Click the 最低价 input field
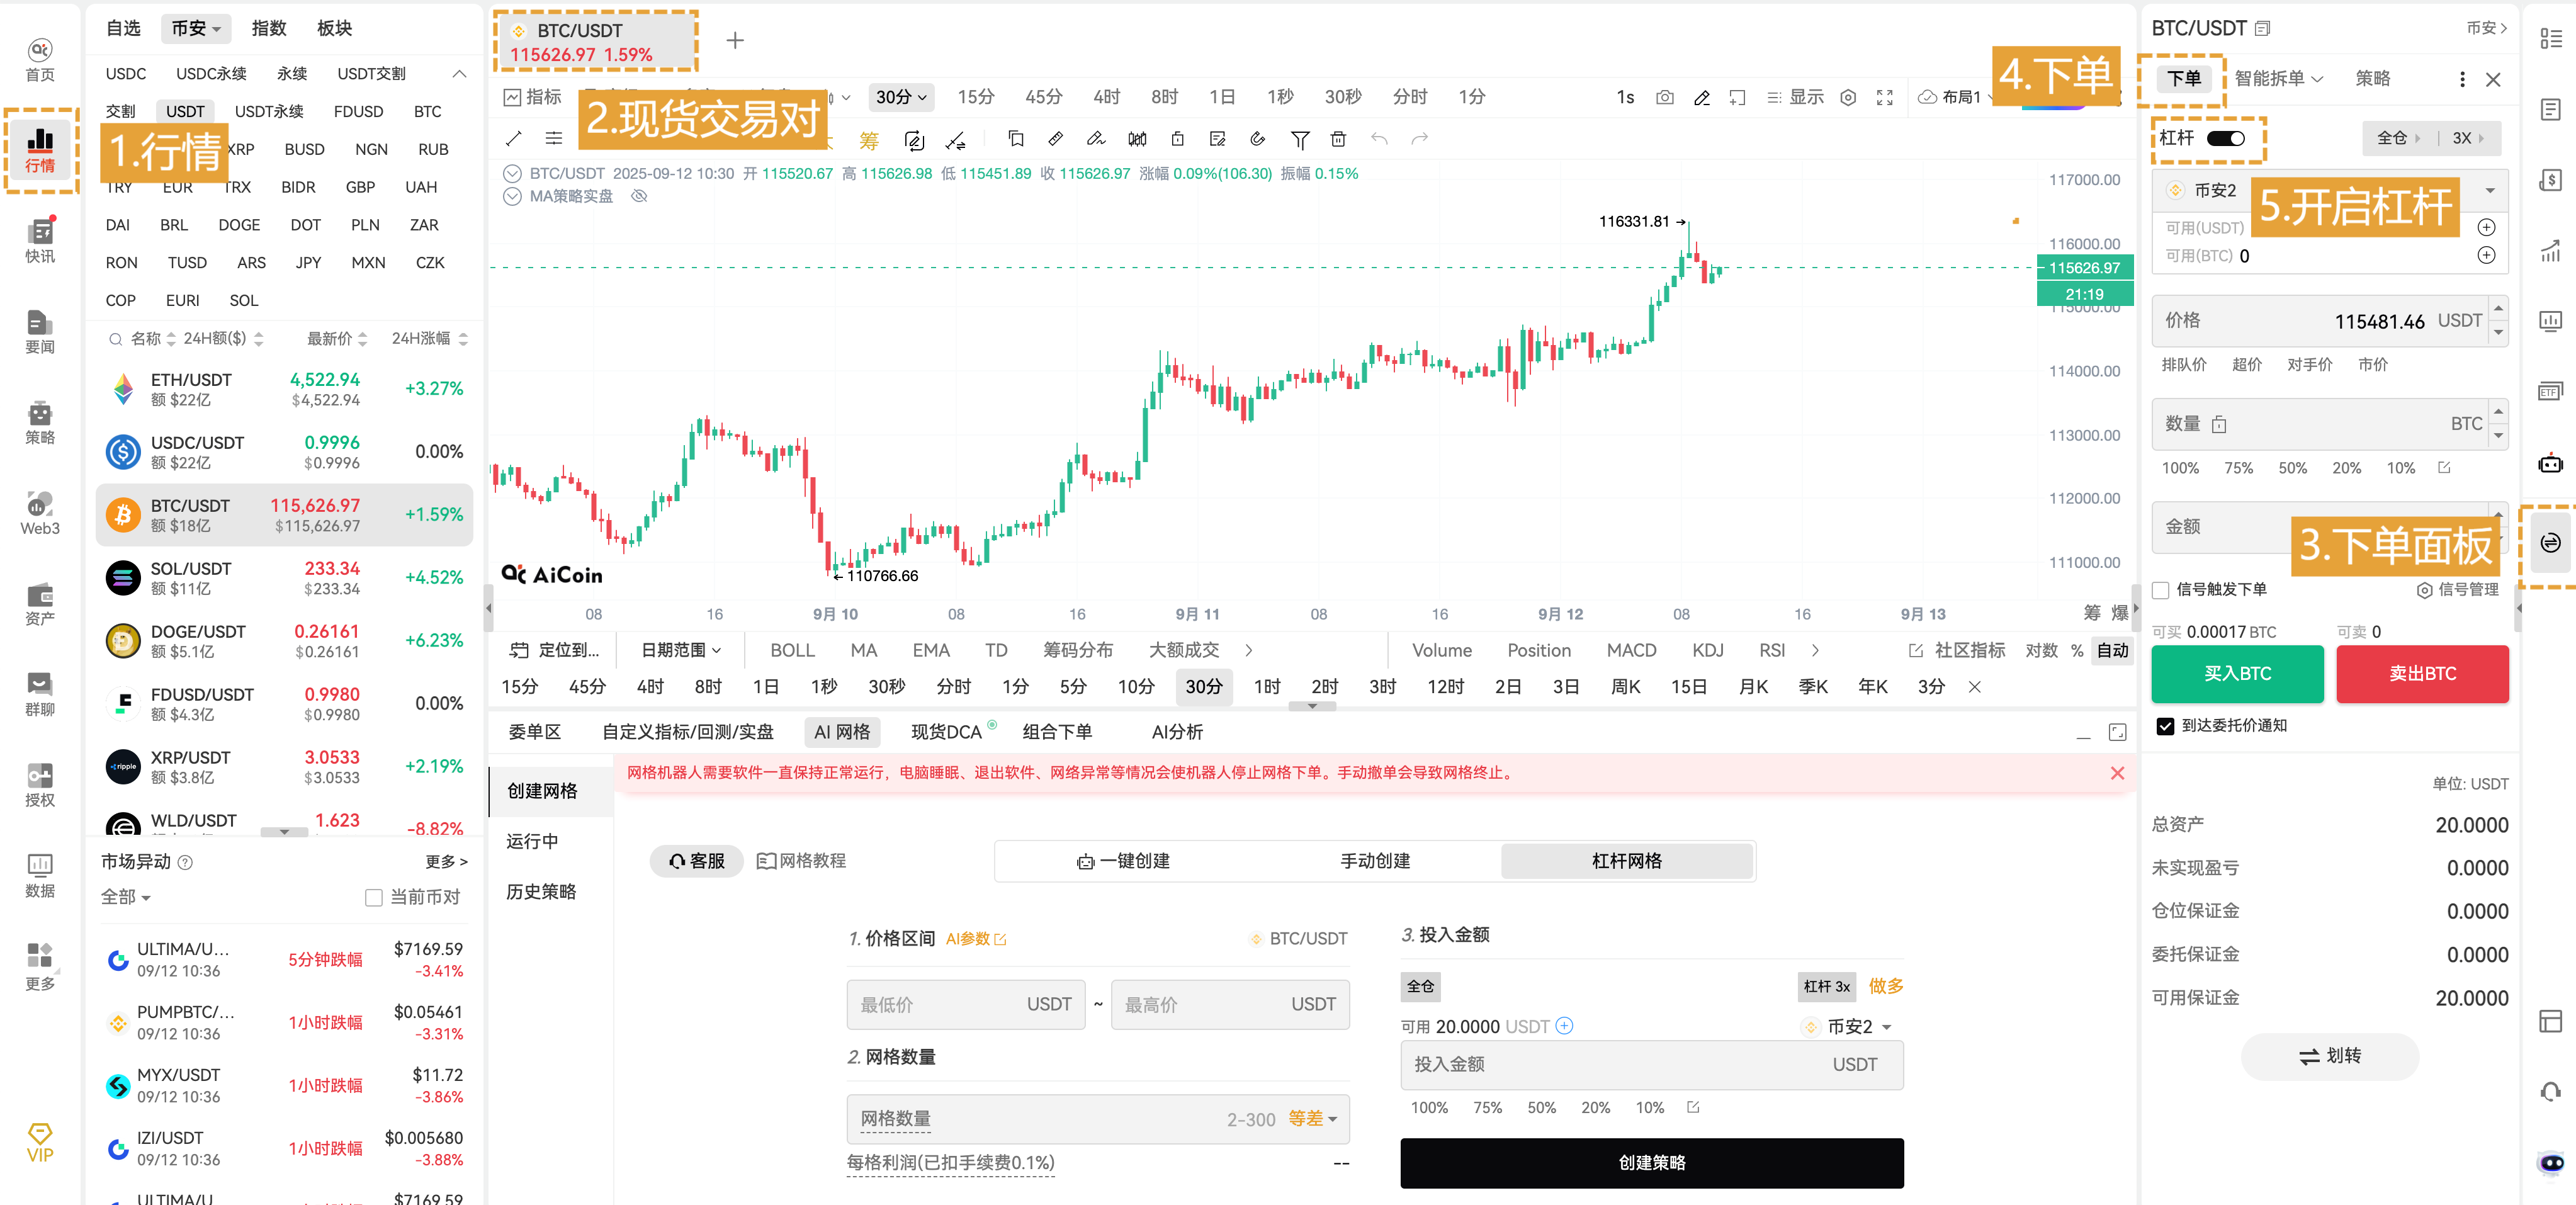The image size is (2576, 1205). (x=965, y=1004)
